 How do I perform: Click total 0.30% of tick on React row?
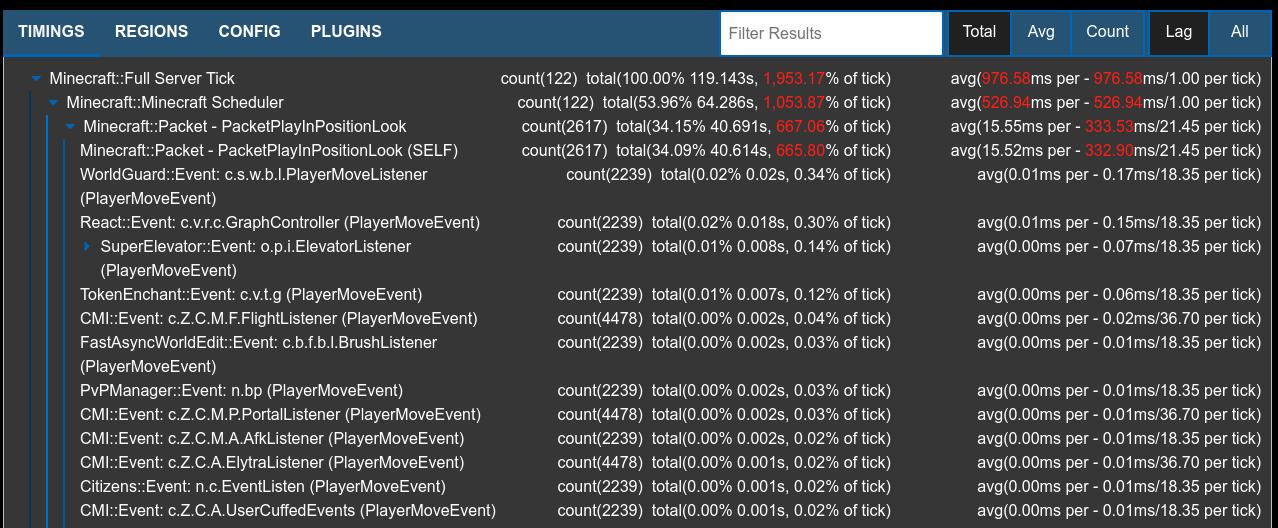click(x=771, y=222)
